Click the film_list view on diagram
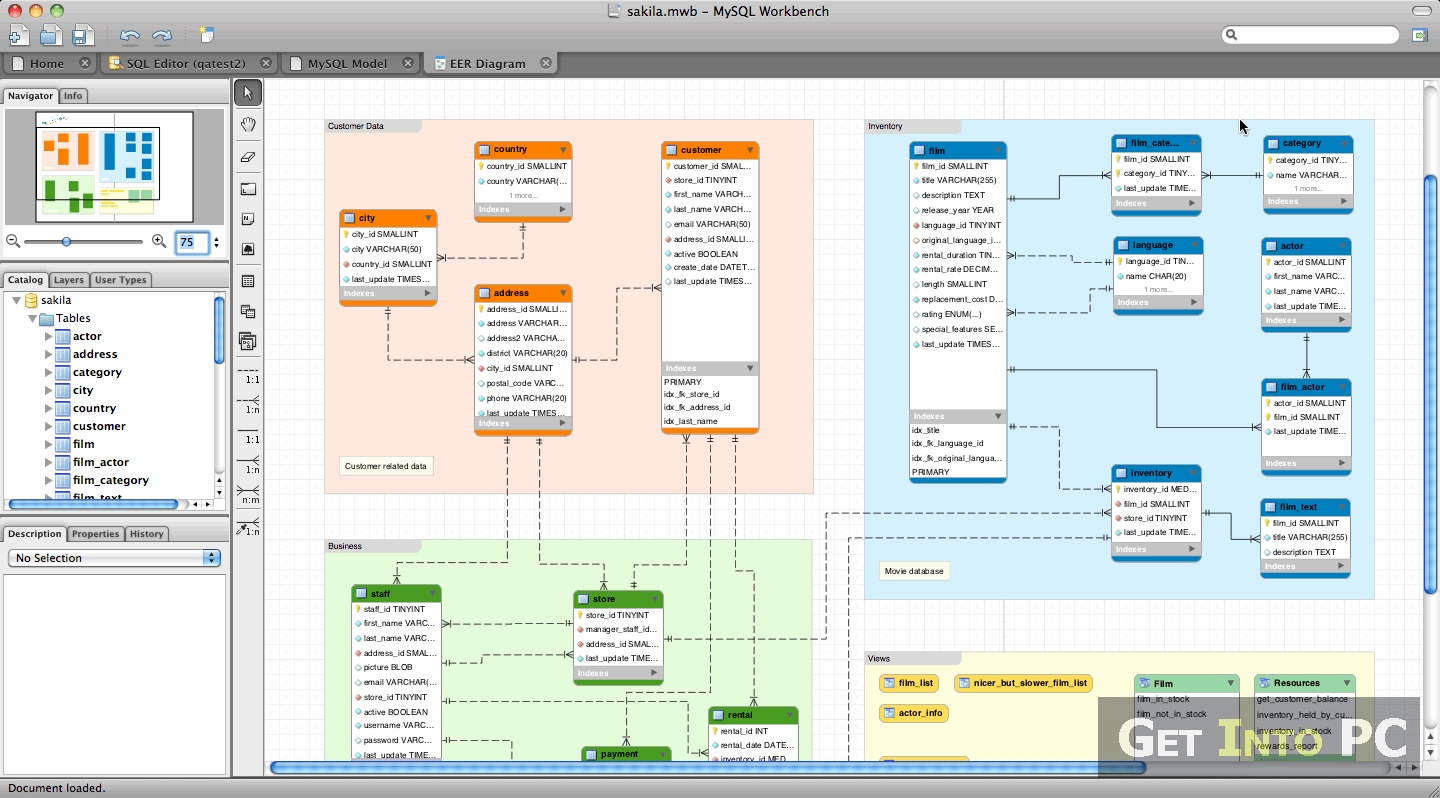The height and width of the screenshot is (798, 1440). [x=908, y=683]
